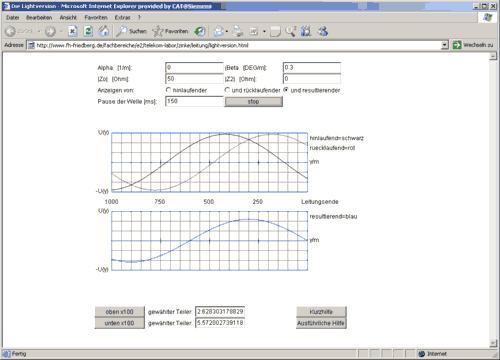Open the ? help menu
Image resolution: width=500 pixels, height=360 pixels.
point(139,17)
